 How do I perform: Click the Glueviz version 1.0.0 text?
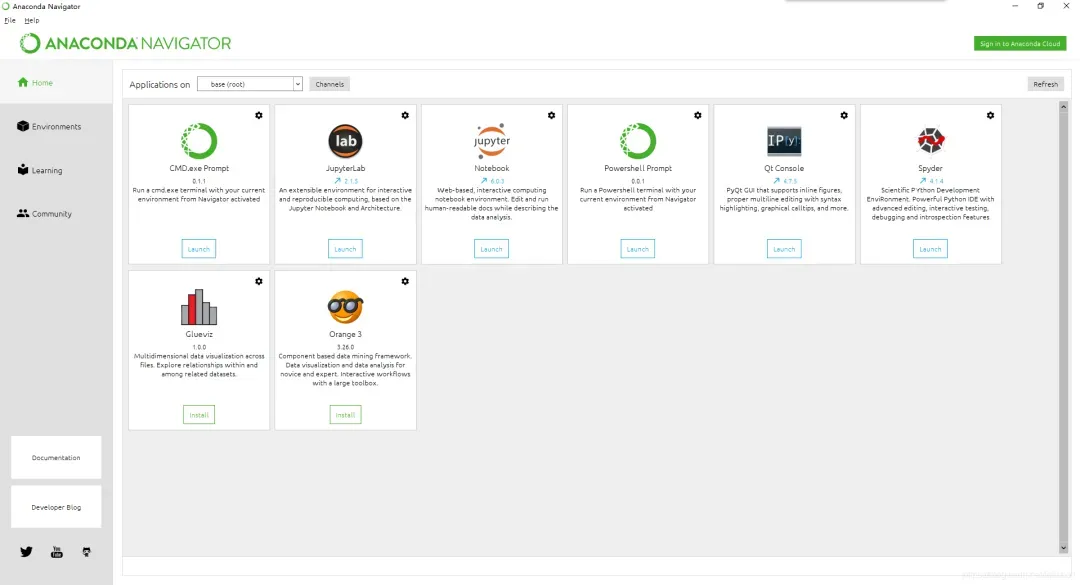pos(199,347)
